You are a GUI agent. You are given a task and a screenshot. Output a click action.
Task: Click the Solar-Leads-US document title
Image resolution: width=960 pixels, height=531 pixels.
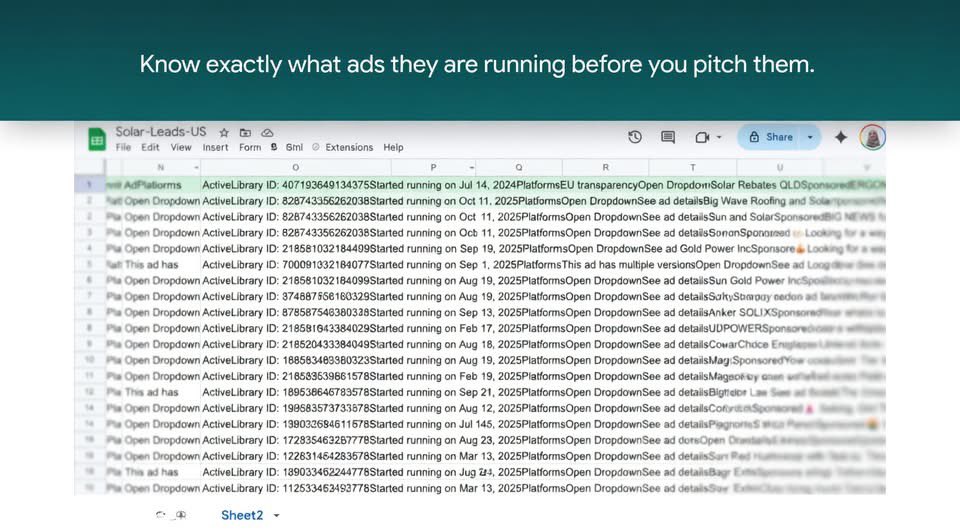161,132
